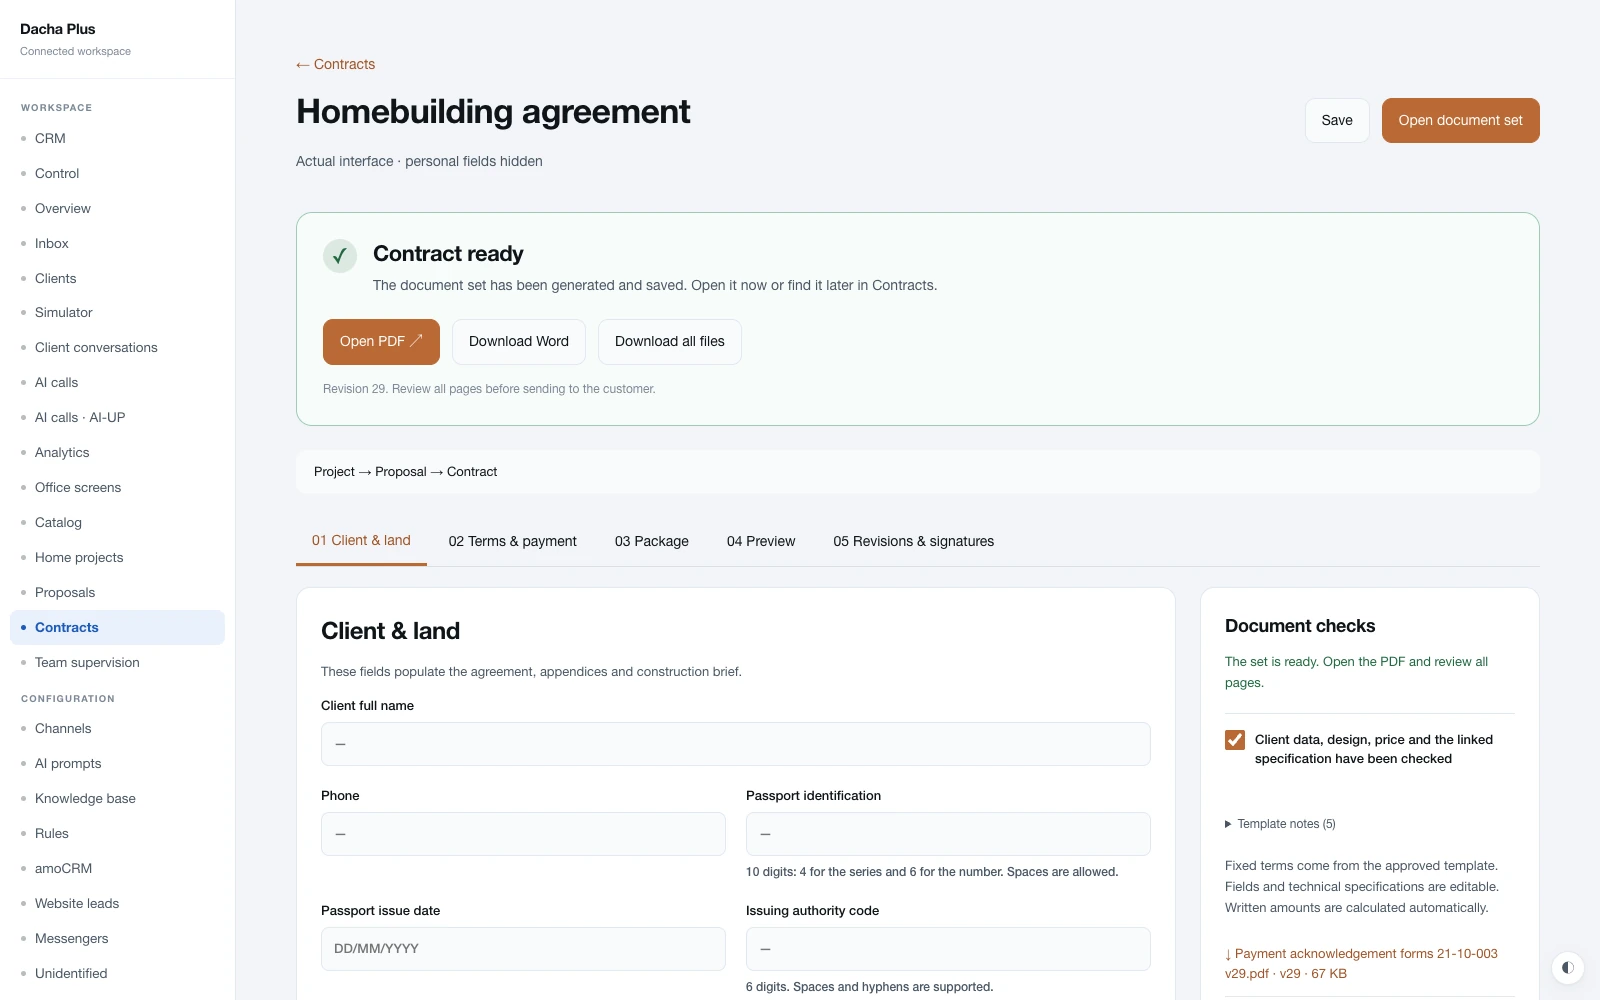Go back to Contracts list
This screenshot has width=1600, height=1000.
coord(336,64)
